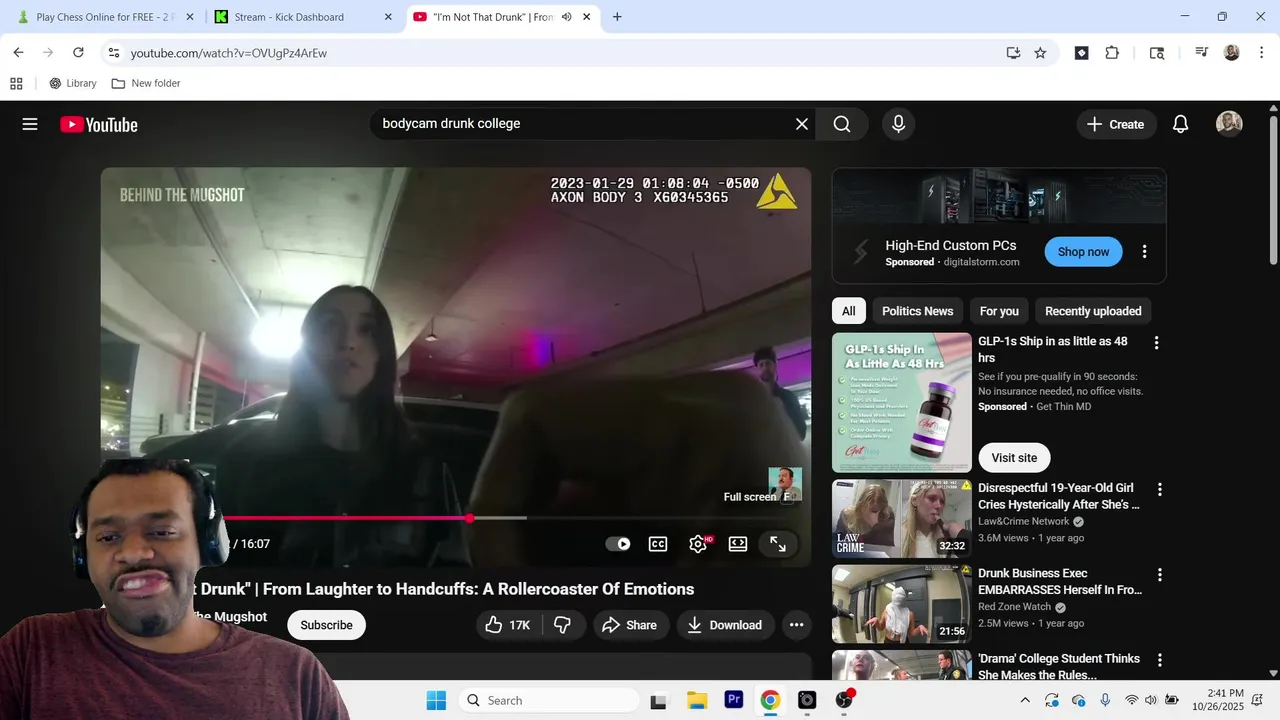Image resolution: width=1280 pixels, height=720 pixels.
Task: Download the video
Action: click(725, 625)
